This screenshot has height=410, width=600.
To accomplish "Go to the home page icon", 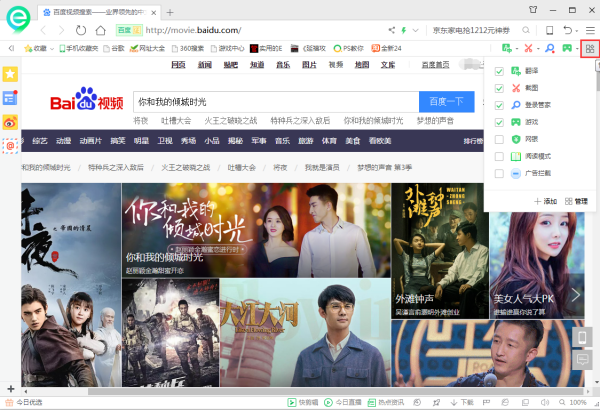I will click(x=101, y=30).
